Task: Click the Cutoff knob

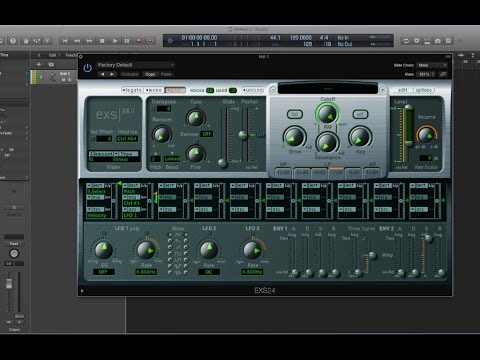Action: (x=327, y=114)
